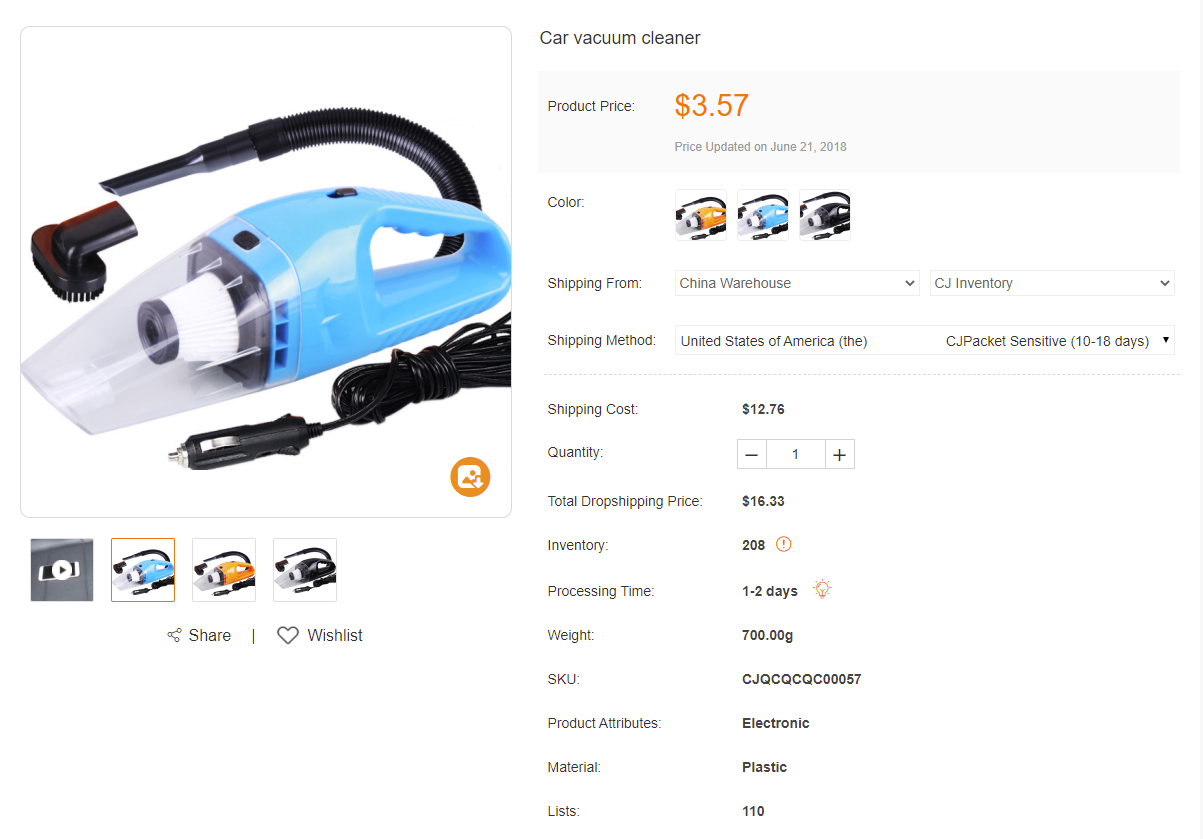View black vacuum thumbnail image

[305, 570]
